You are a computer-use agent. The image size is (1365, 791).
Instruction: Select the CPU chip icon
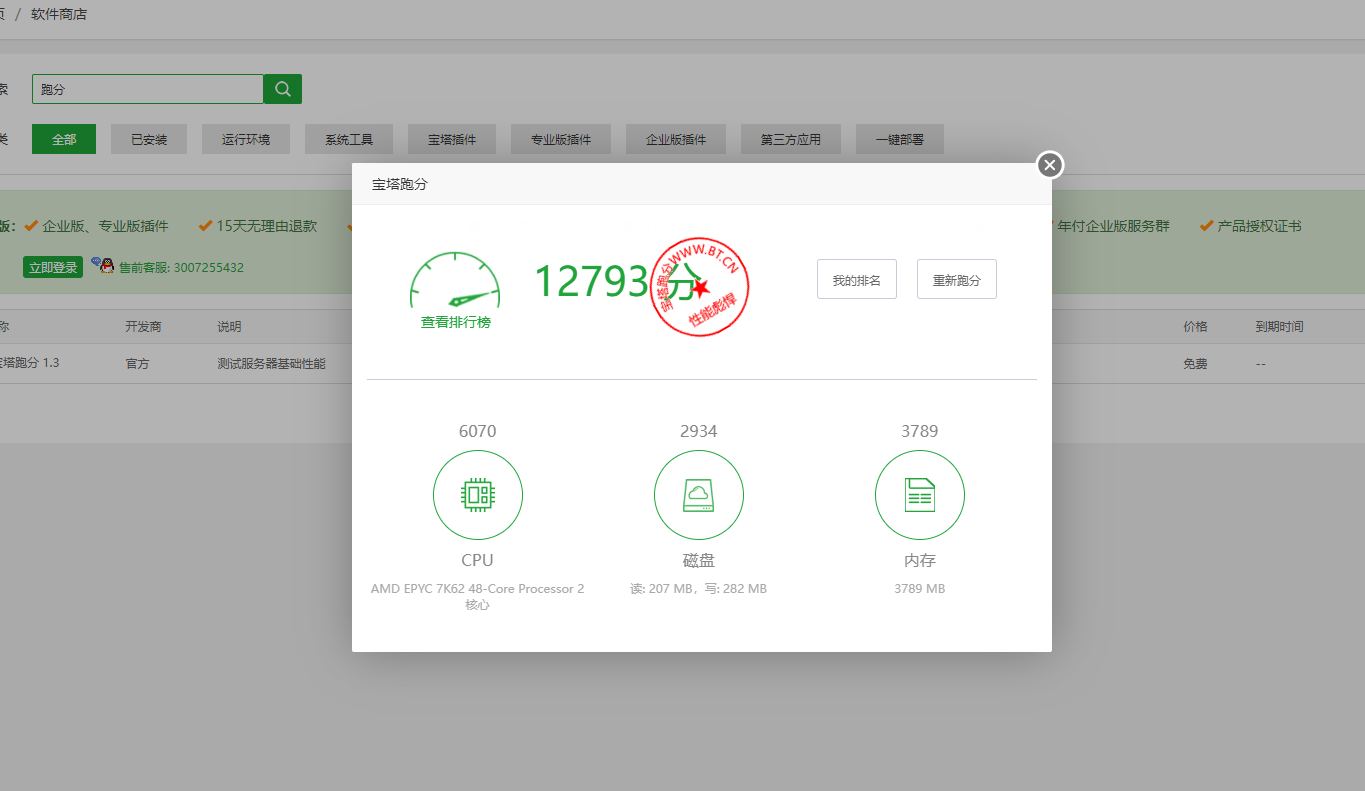[477, 494]
